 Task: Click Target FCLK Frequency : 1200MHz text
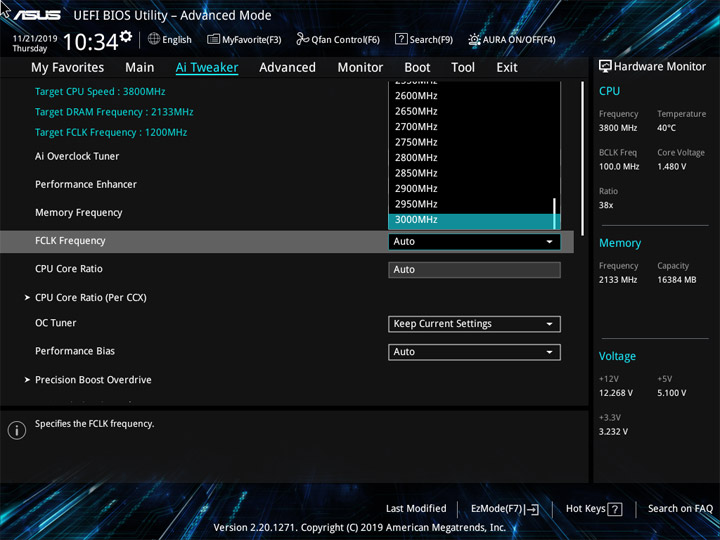111,133
